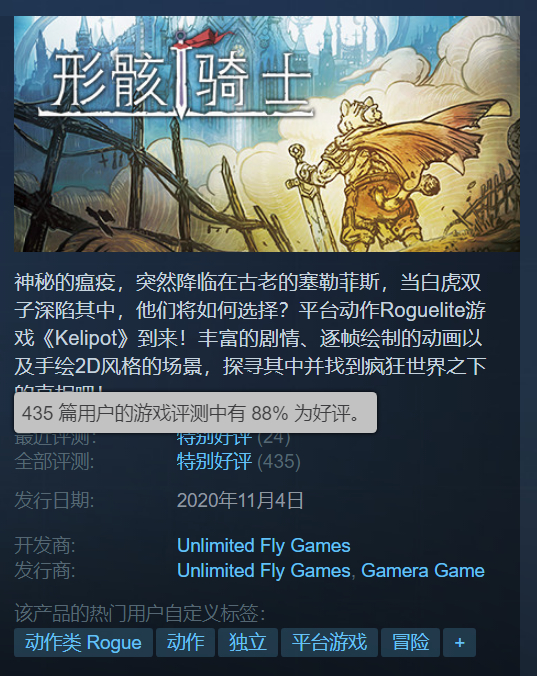Click the 该产品的热门用户自定义标签 heading

coord(140,613)
